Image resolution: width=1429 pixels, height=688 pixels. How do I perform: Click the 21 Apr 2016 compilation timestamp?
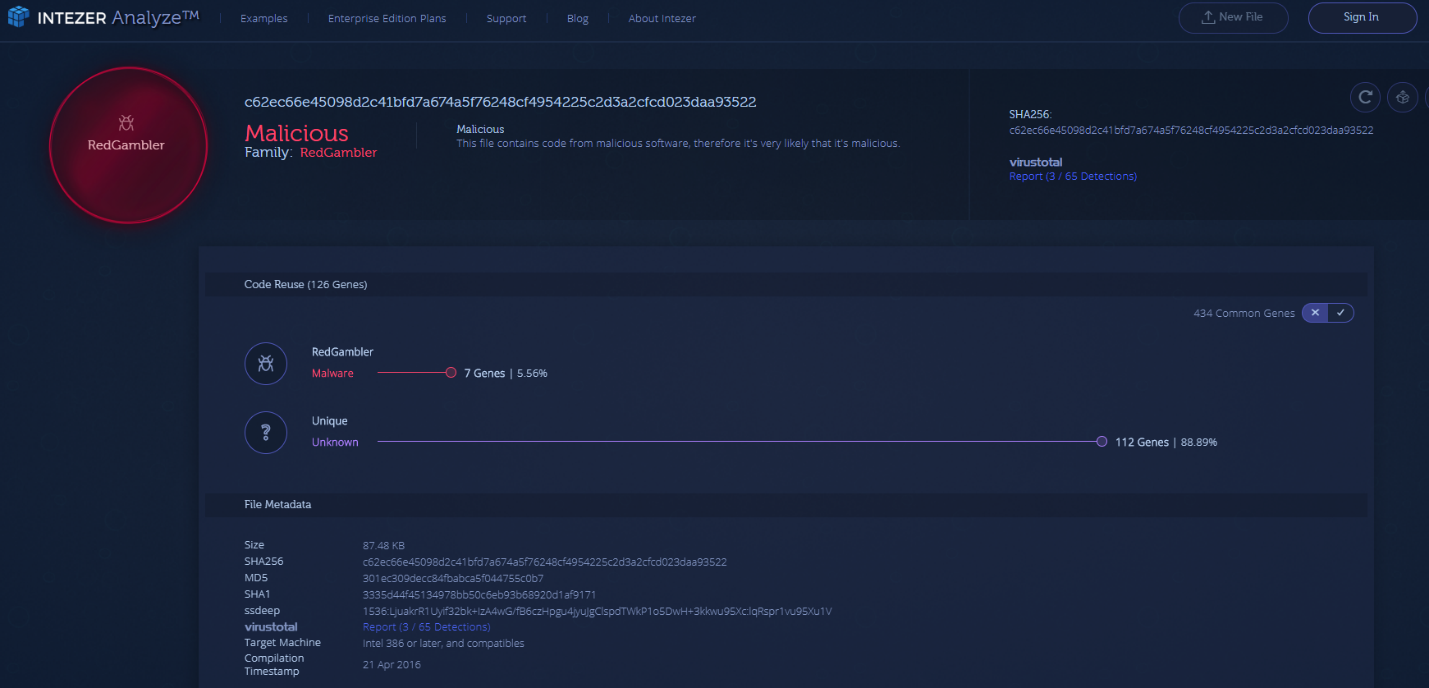[391, 665]
